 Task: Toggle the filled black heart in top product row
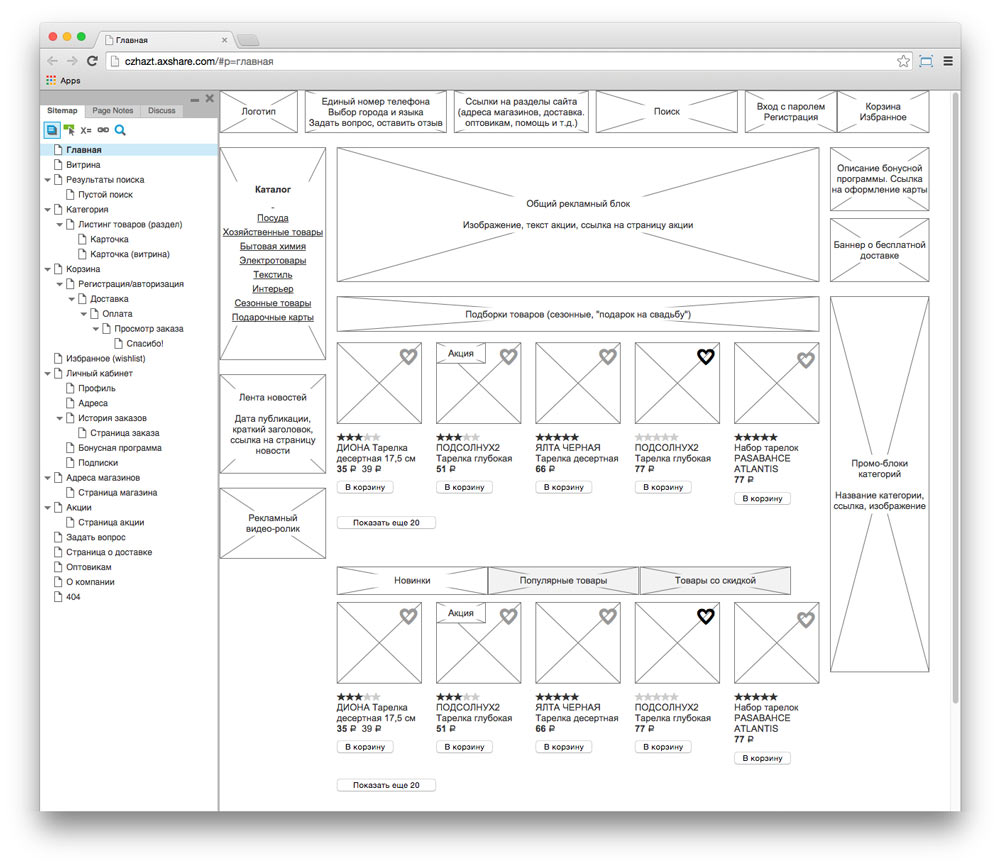coord(705,356)
